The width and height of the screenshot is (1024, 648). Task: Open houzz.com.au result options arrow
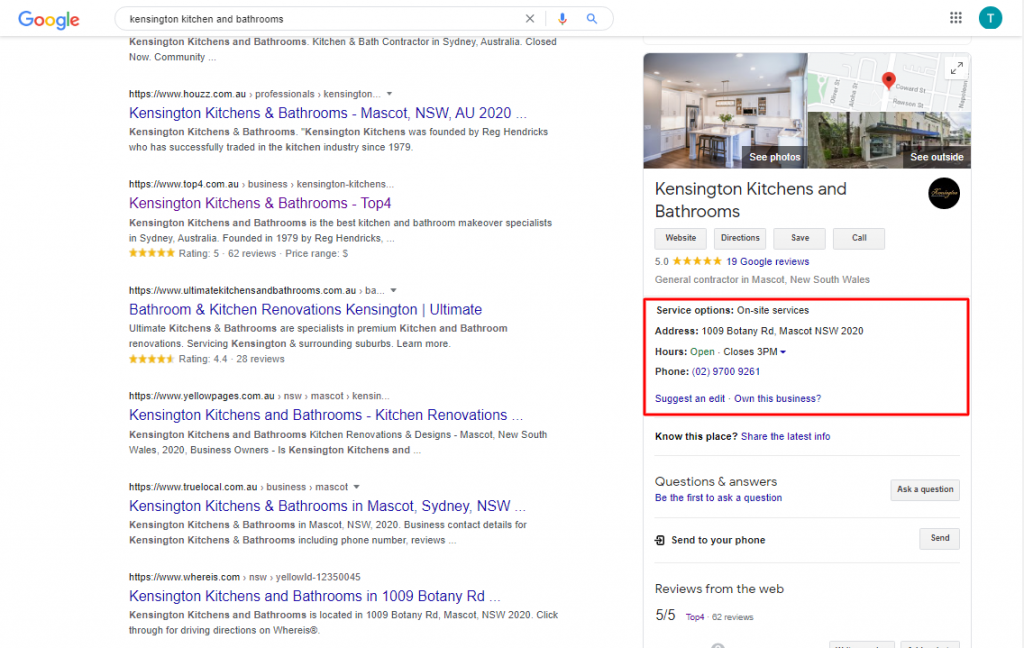[389, 94]
